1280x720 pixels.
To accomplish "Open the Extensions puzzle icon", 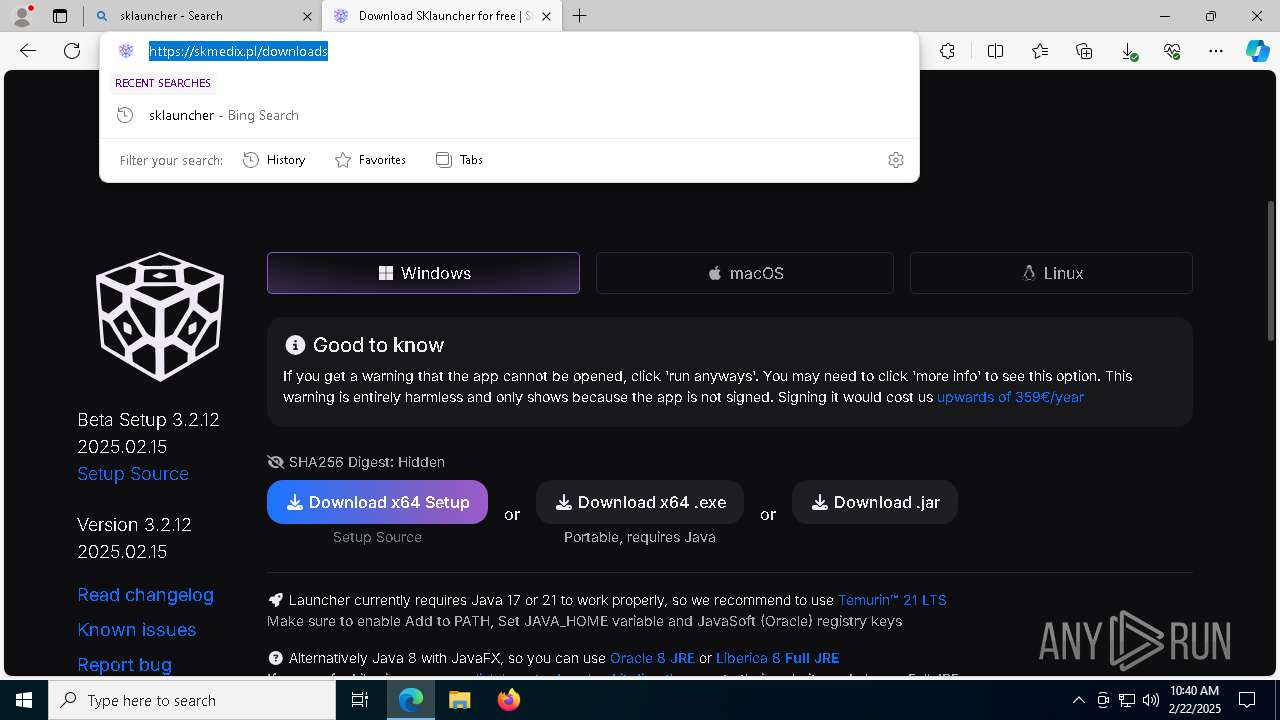I will [x=947, y=51].
